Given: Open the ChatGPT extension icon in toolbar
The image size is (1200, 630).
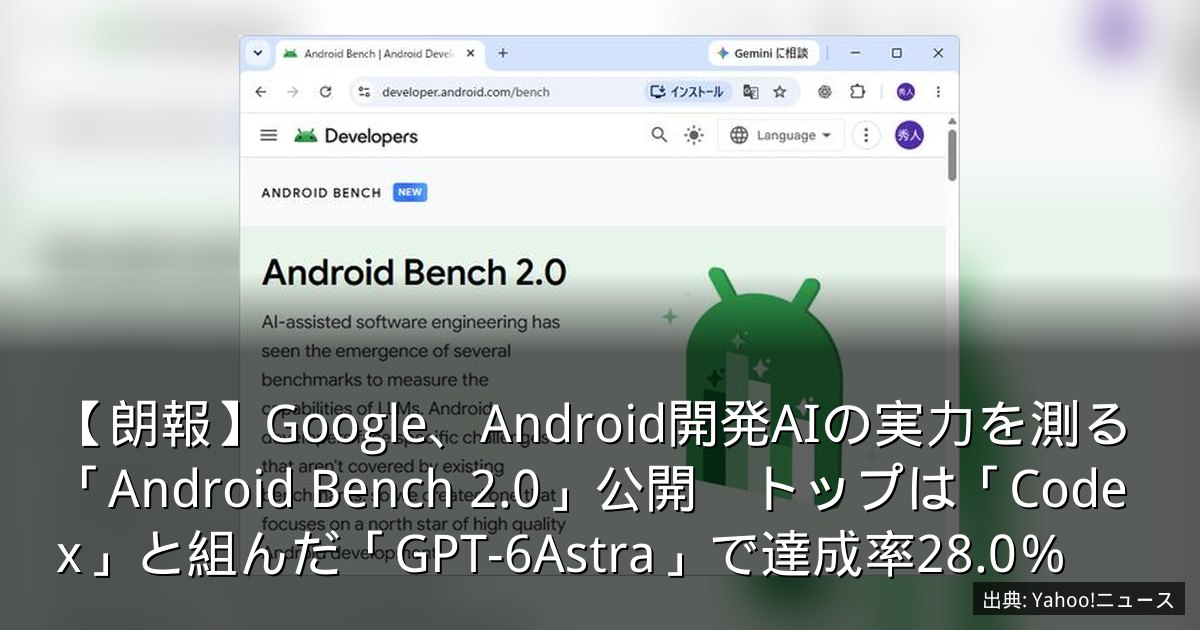Looking at the screenshot, I should coord(825,92).
